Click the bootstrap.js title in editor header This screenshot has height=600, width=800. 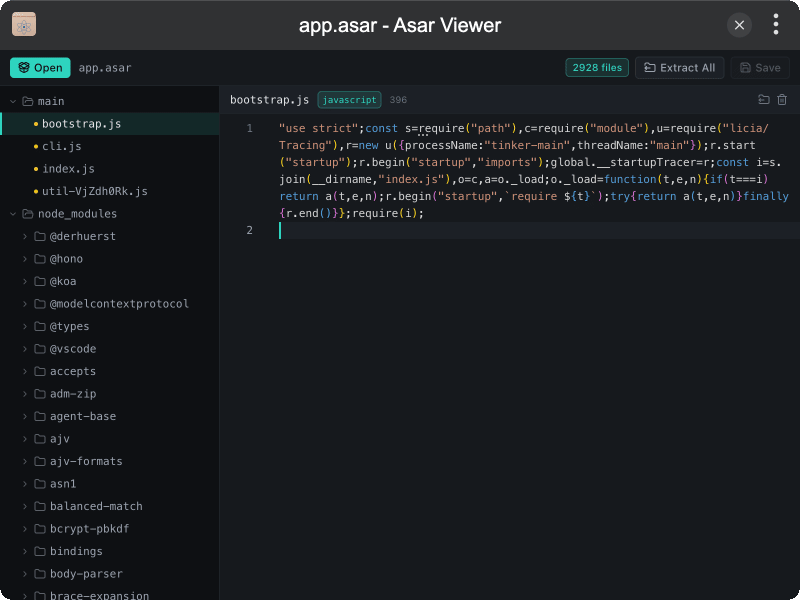click(269, 100)
